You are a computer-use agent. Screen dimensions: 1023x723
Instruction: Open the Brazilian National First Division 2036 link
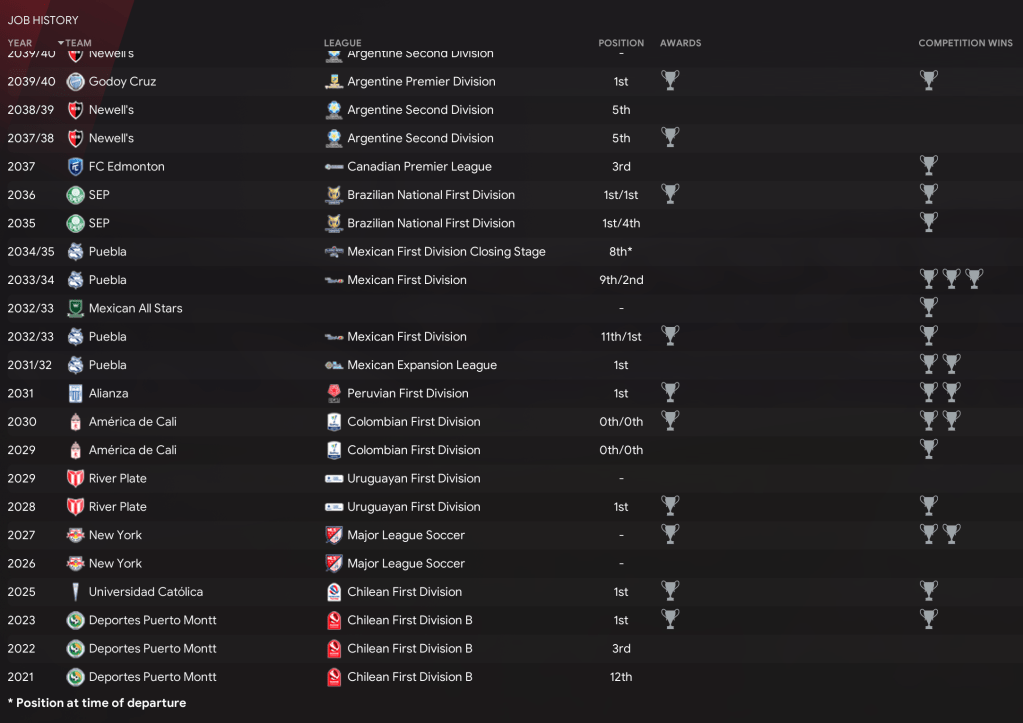(x=431, y=195)
